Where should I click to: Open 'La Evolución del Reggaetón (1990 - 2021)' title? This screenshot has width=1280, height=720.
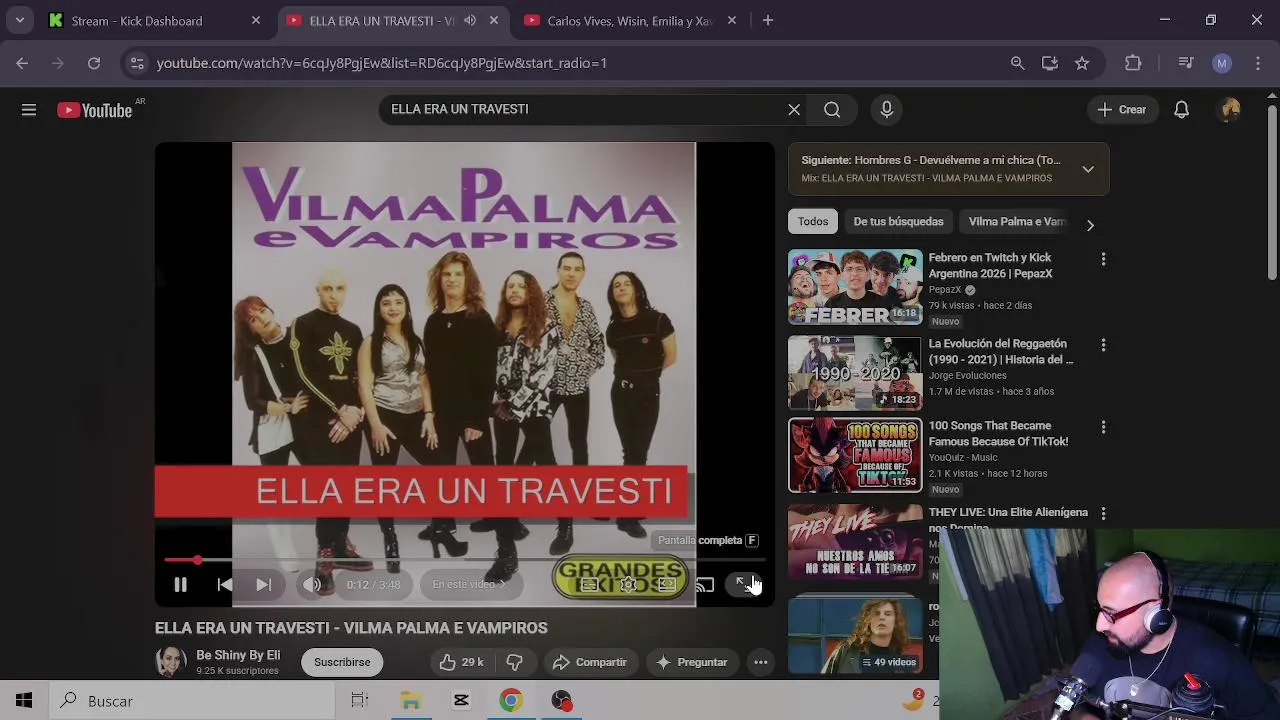pos(1001,351)
